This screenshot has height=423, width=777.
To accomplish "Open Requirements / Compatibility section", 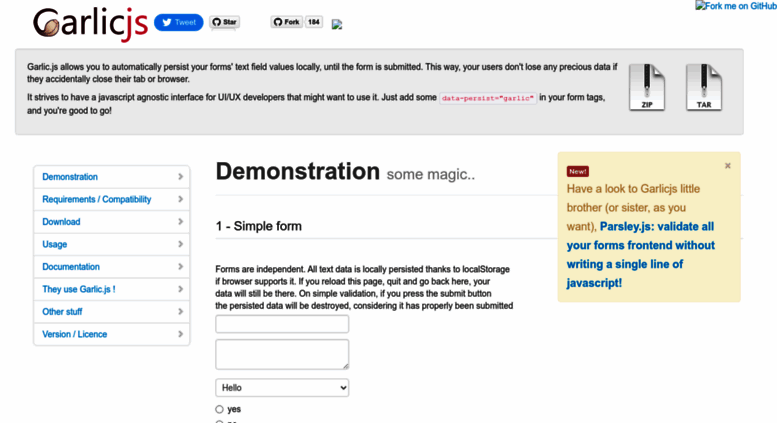I will tap(111, 199).
